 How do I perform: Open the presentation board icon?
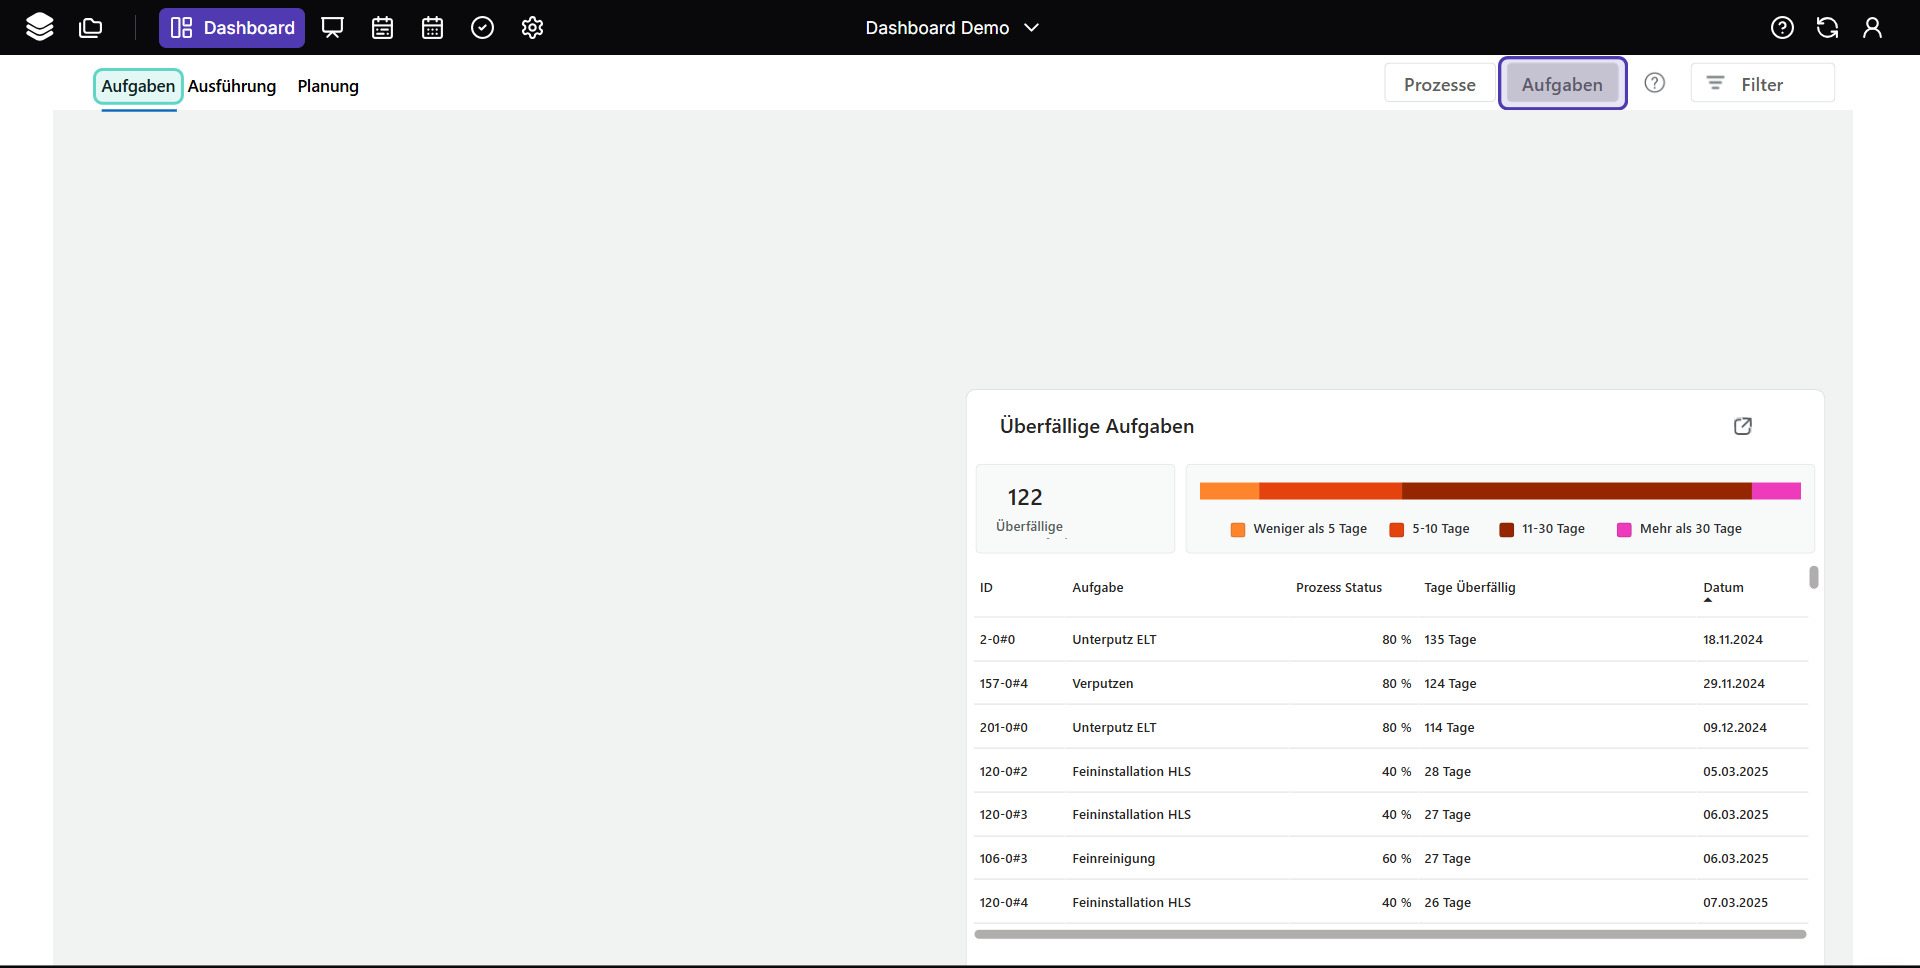332,27
